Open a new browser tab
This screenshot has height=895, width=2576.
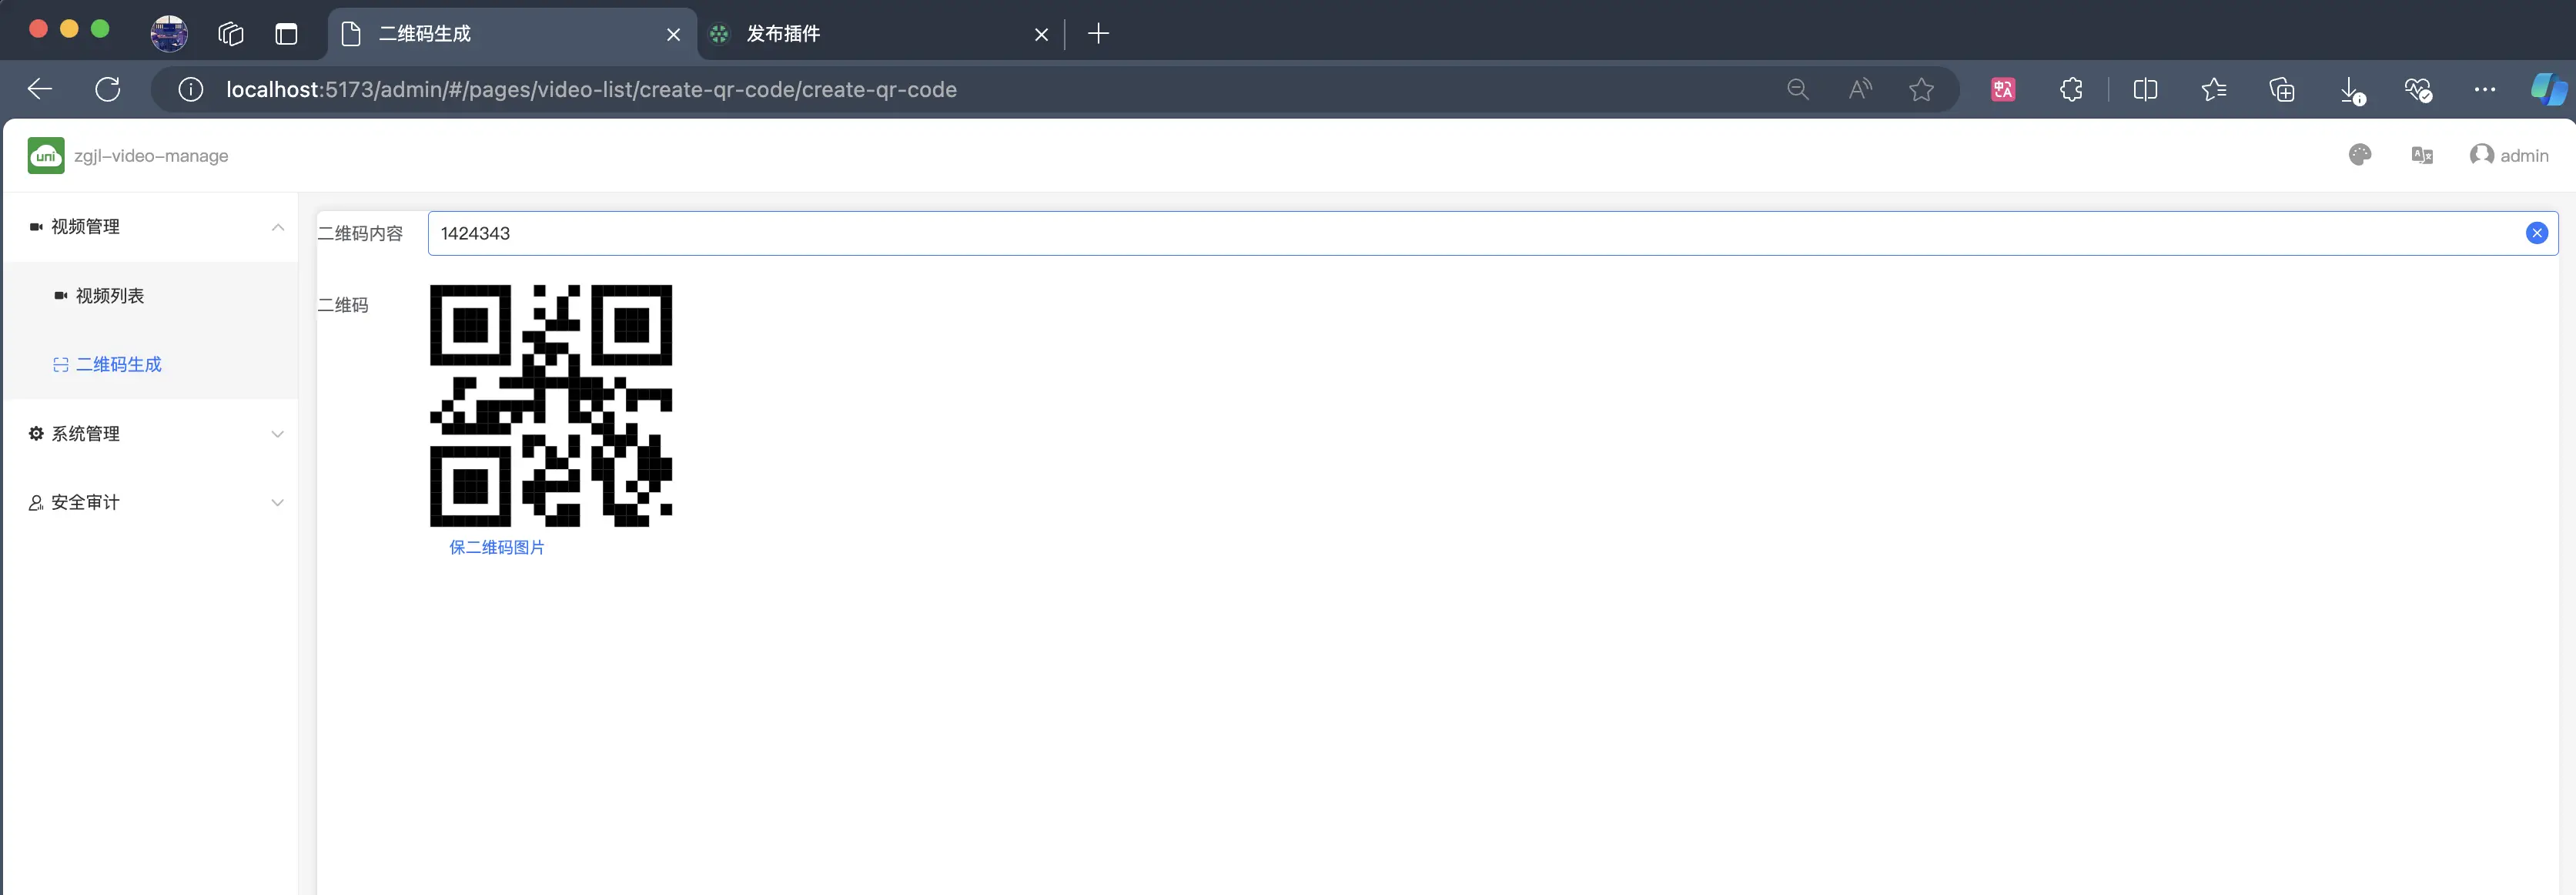[1098, 34]
